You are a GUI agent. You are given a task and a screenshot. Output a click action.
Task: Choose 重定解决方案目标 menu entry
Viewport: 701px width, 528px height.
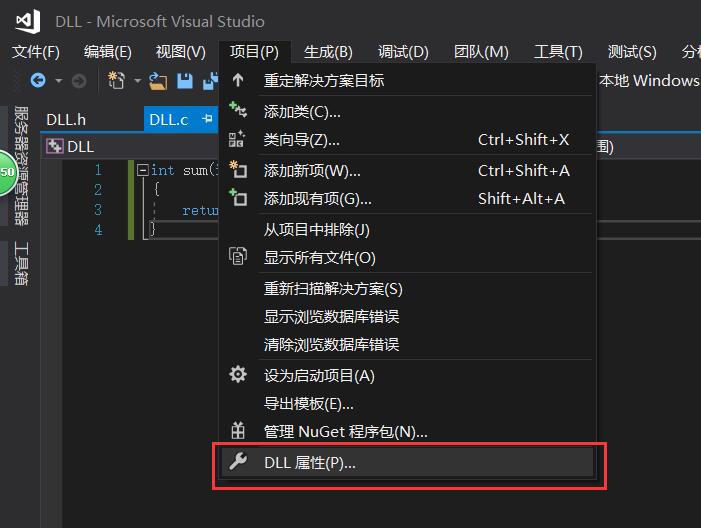[x=407, y=80]
